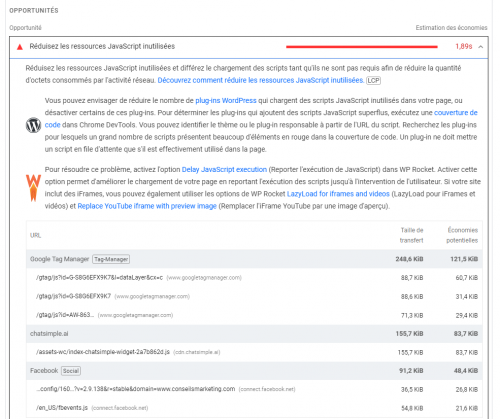Viewport: 500px width, 419px height.
Task: Open 'Découvrez comment réduire les ressources JavaScript inutilisées' link
Action: [x=261, y=80]
